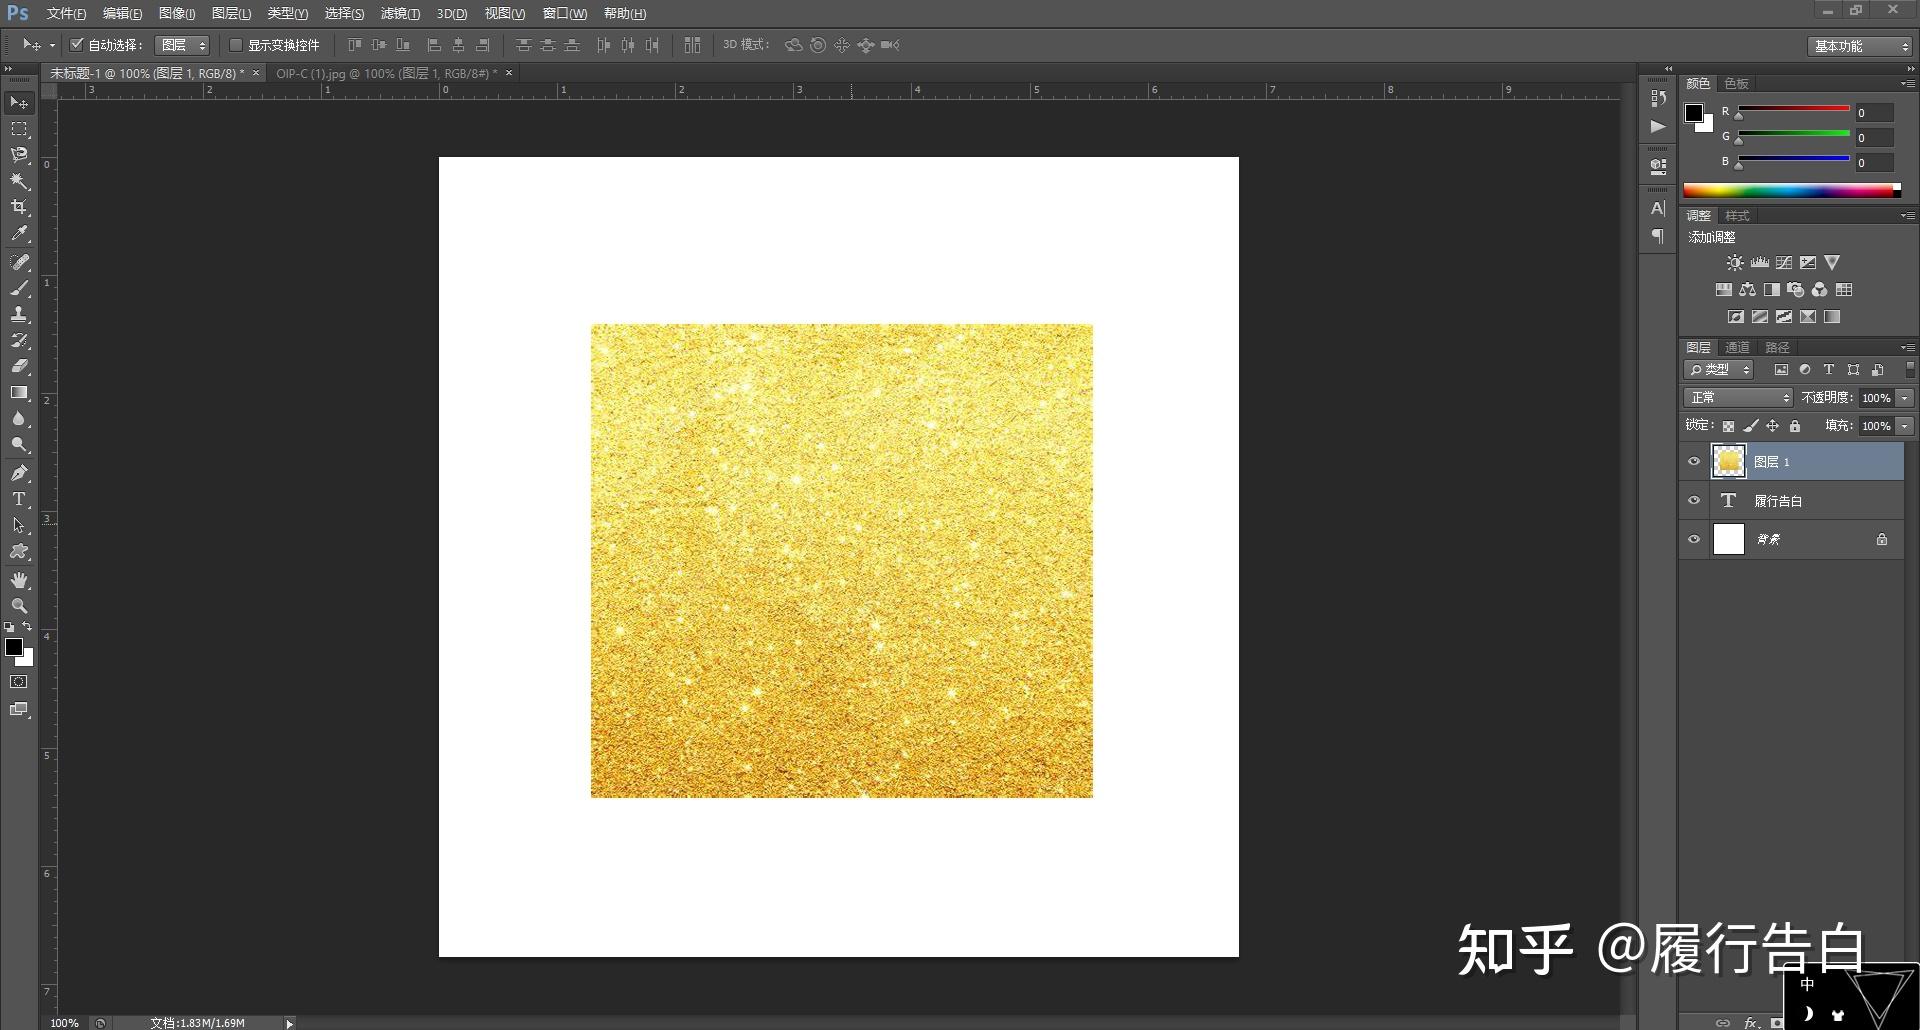This screenshot has width=1920, height=1030.
Task: Switch to the 色板 tab
Action: [x=1736, y=84]
